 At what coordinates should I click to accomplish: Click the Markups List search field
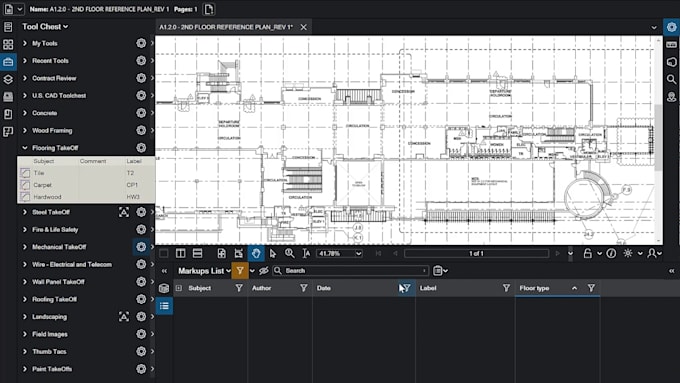[350, 271]
